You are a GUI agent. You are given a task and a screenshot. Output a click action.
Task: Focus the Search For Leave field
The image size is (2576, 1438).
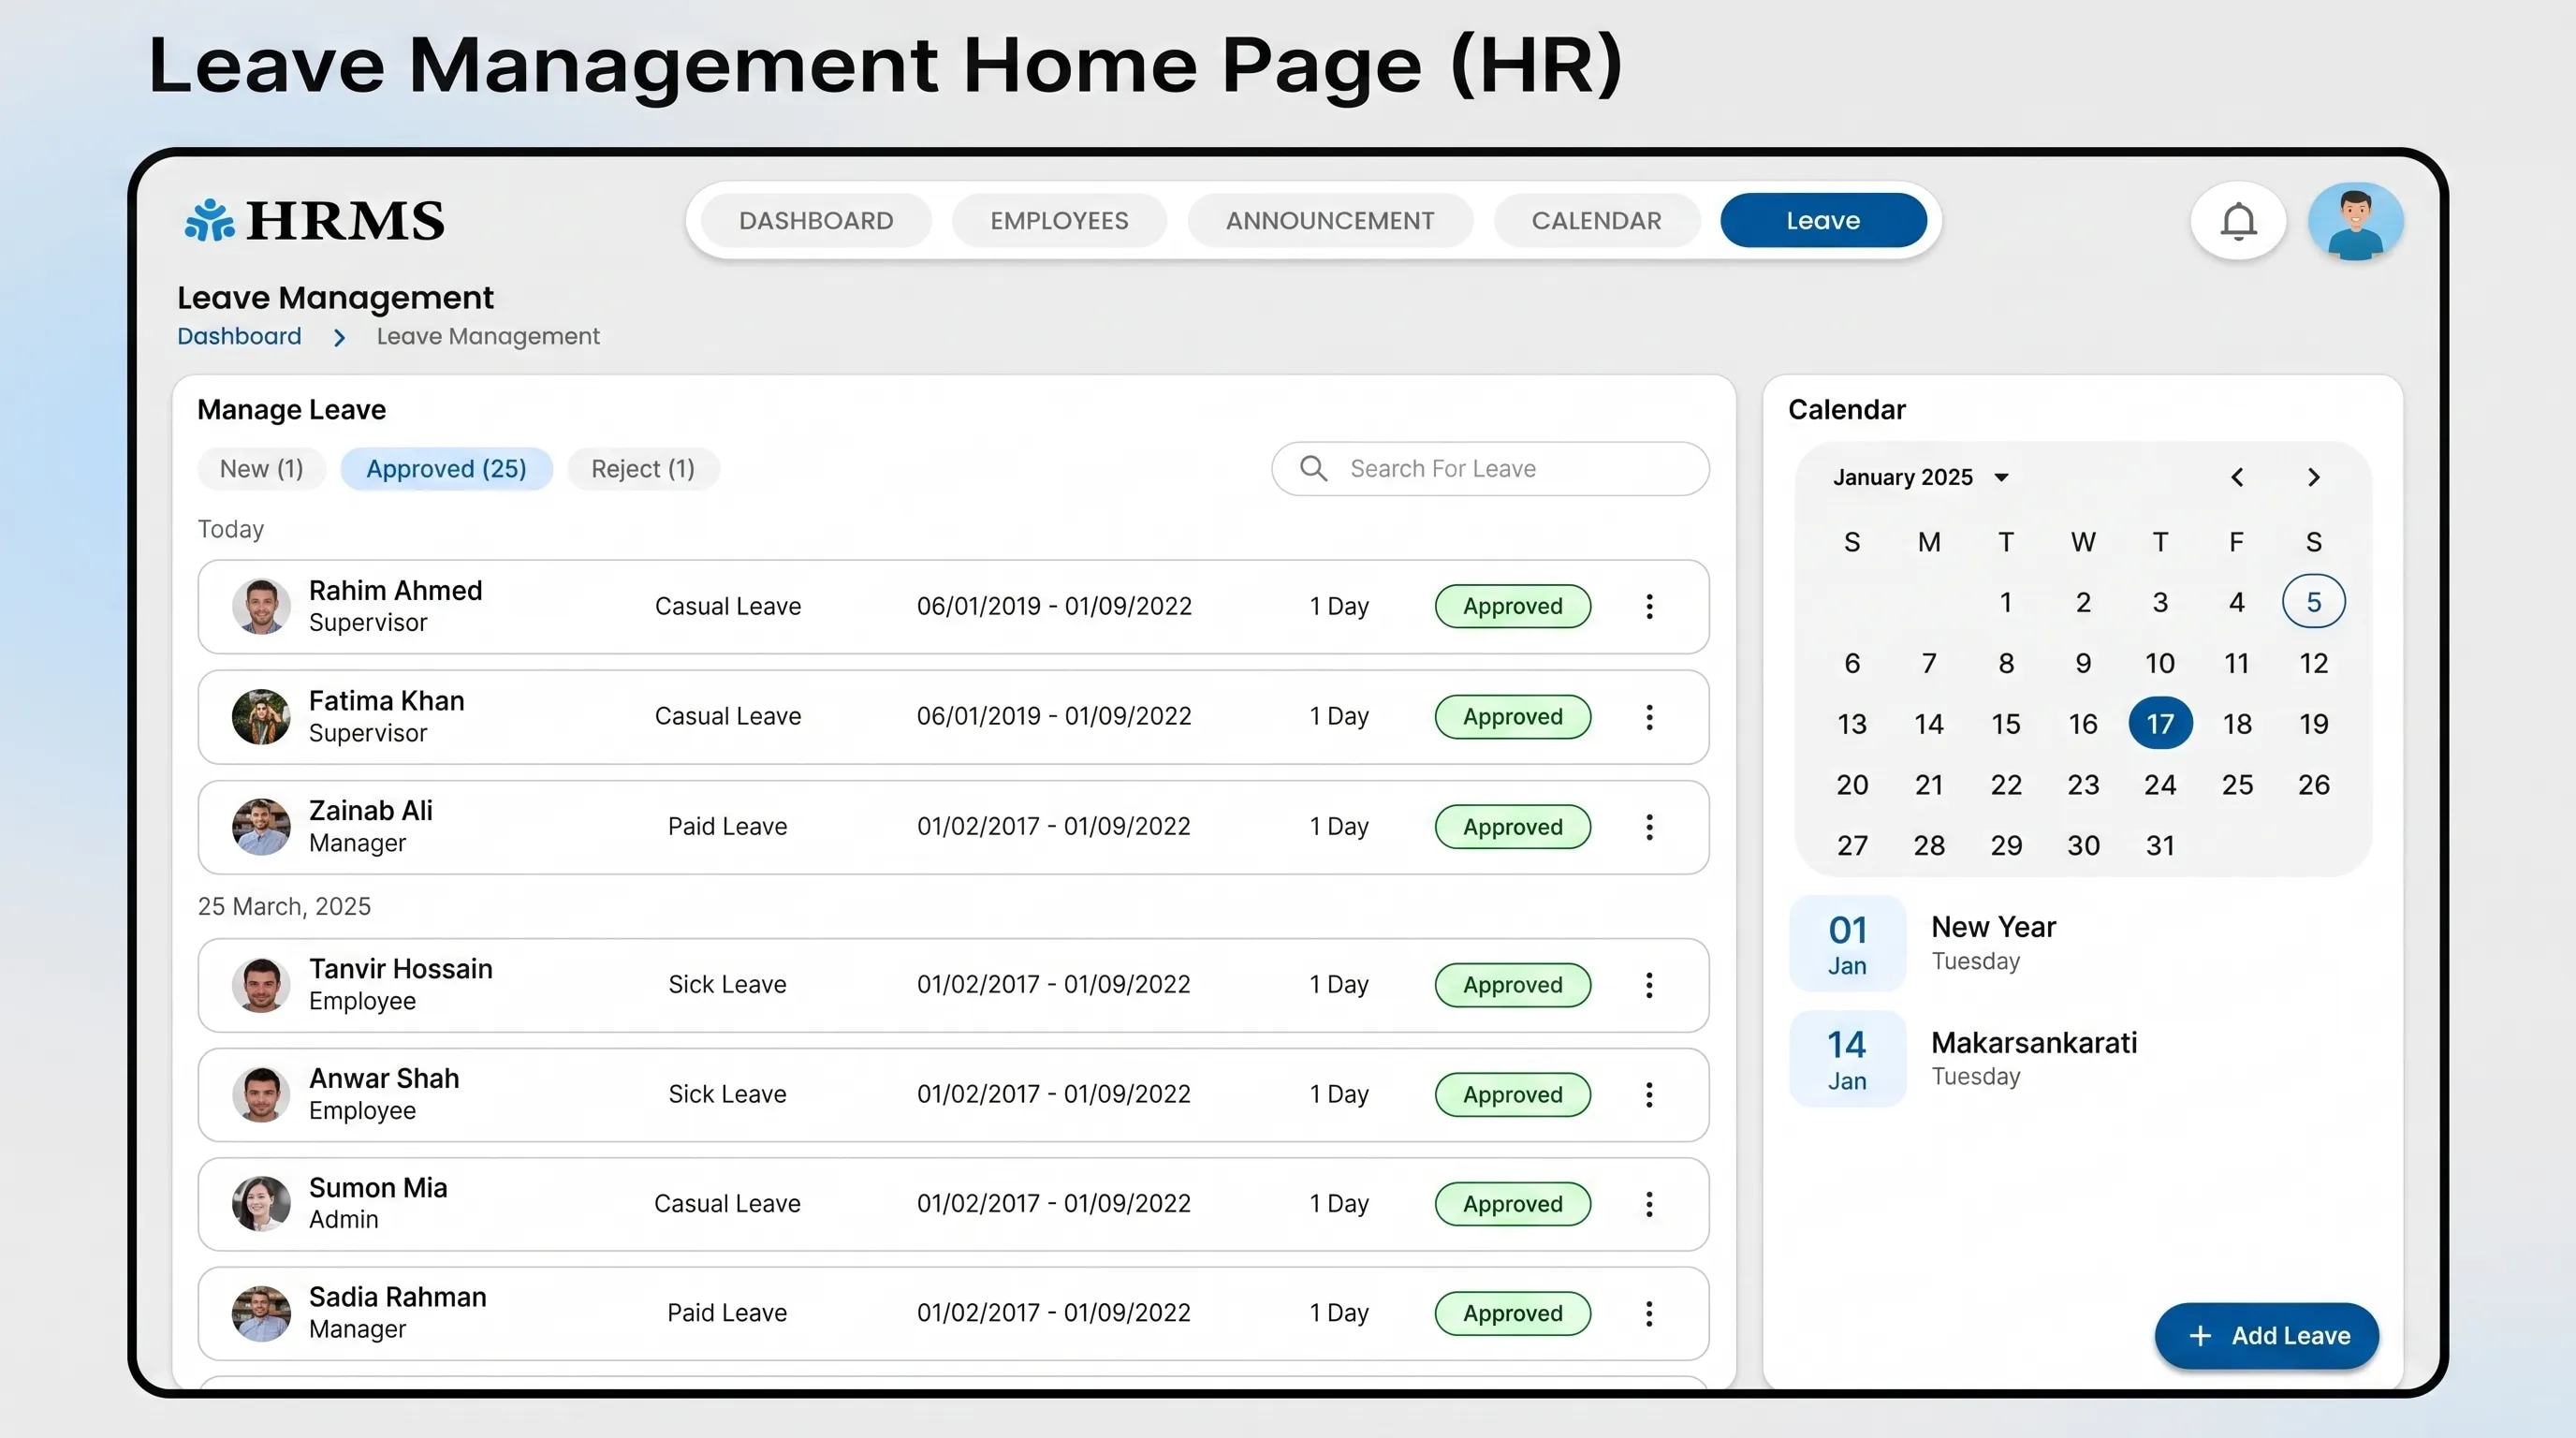1490,468
